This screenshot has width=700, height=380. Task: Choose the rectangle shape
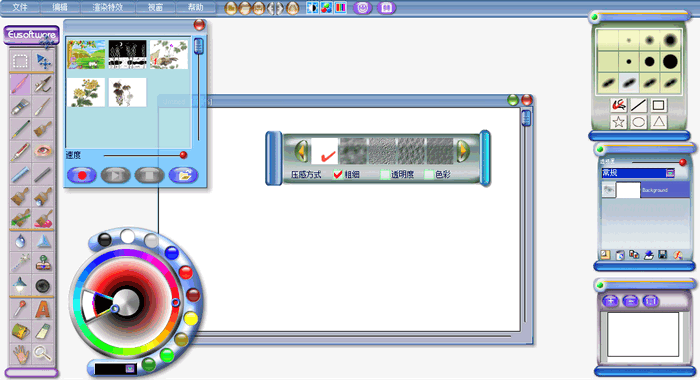pyautogui.click(x=658, y=105)
